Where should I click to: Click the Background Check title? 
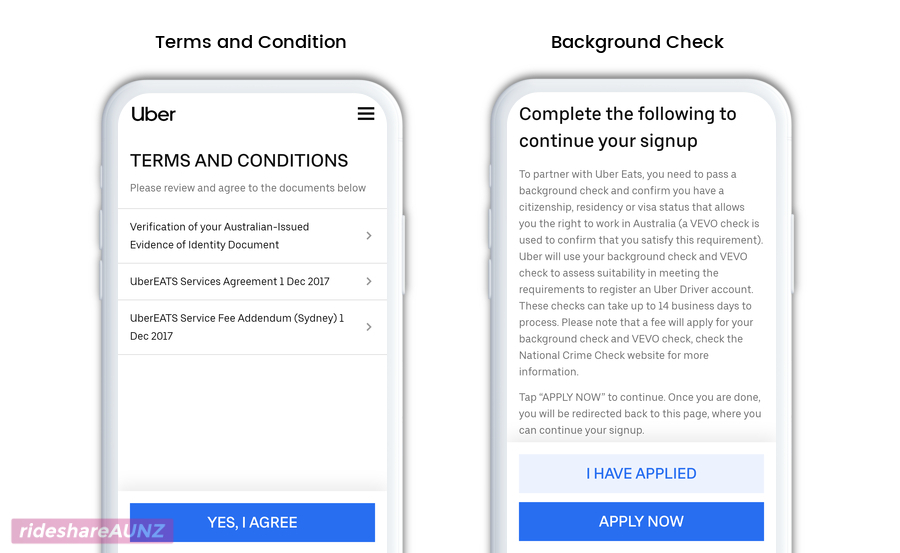coord(637,42)
